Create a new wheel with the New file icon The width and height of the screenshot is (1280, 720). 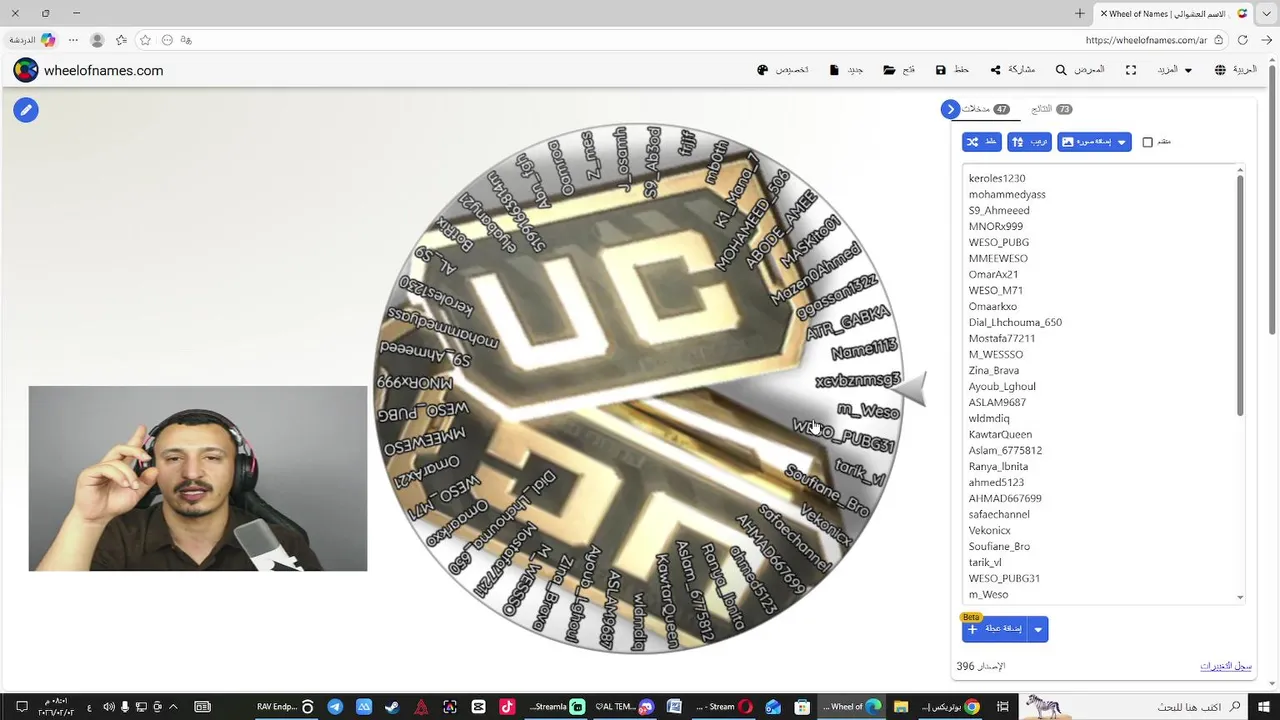coord(834,70)
